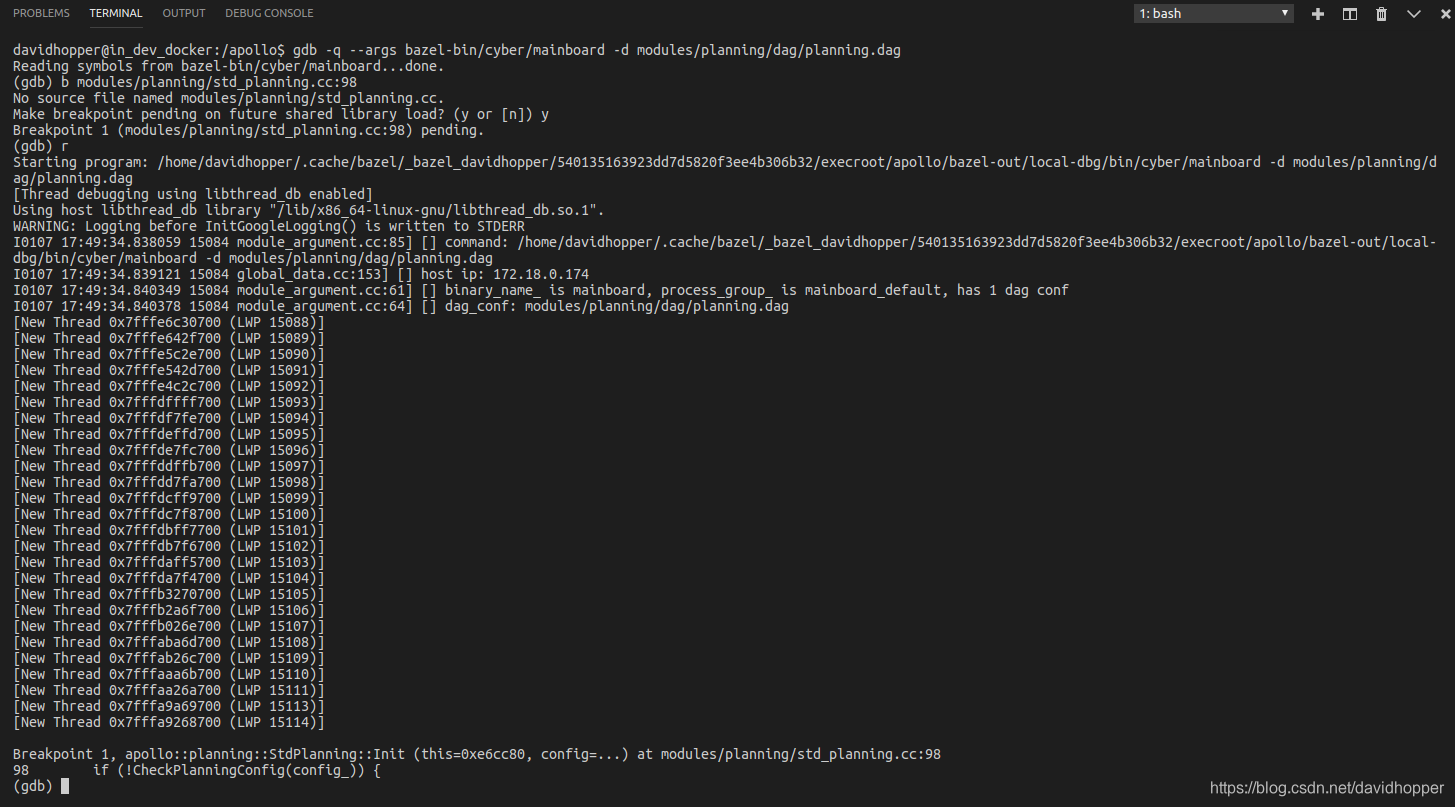Close the terminal panel with the X icon
The width and height of the screenshot is (1455, 807).
point(1444,13)
